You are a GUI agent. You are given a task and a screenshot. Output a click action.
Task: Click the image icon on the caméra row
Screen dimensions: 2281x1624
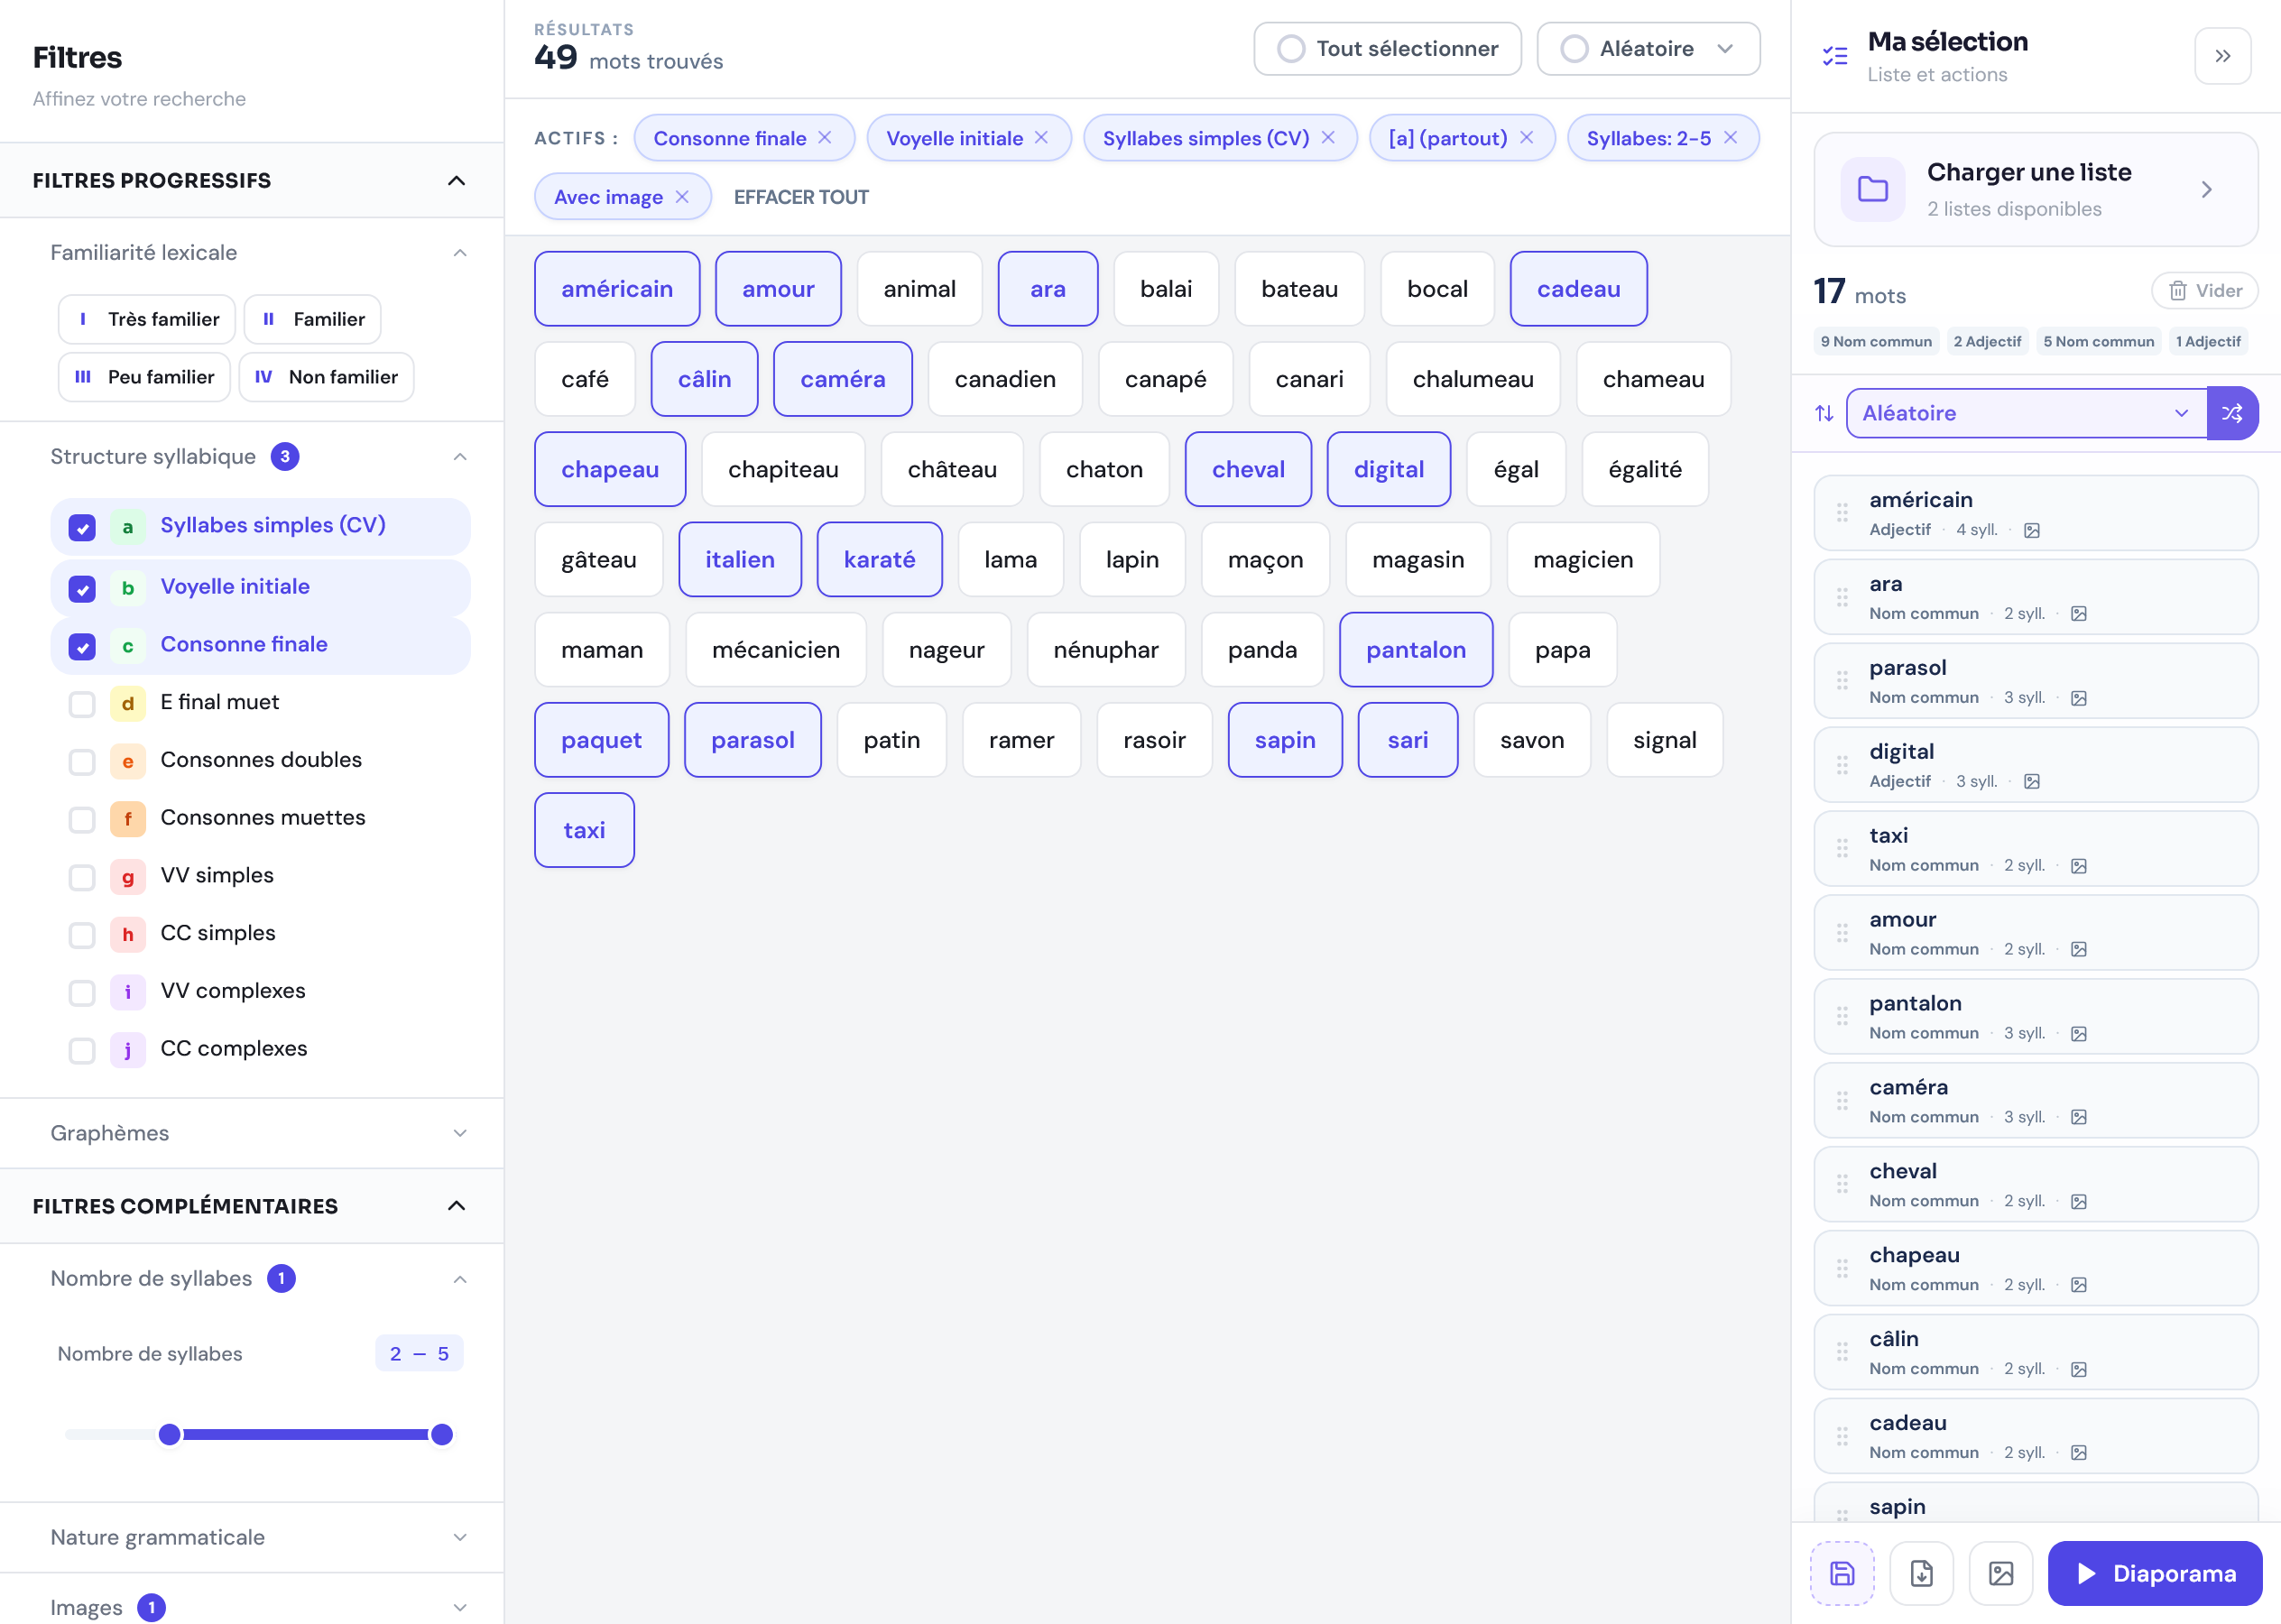[2078, 1117]
